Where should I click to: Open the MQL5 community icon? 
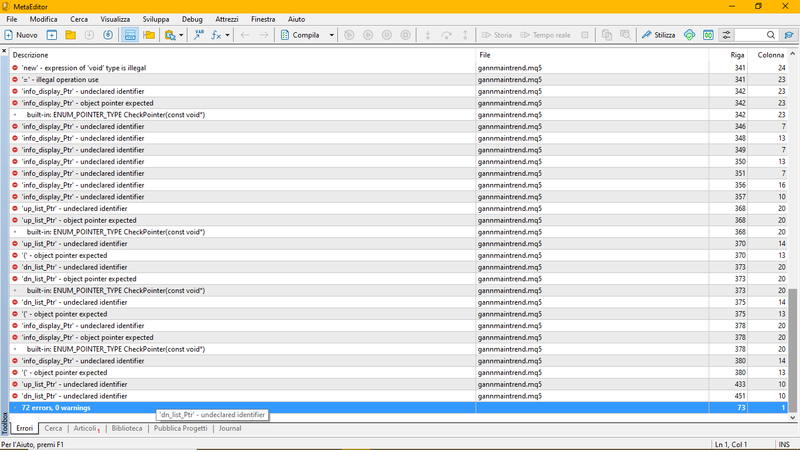point(708,35)
